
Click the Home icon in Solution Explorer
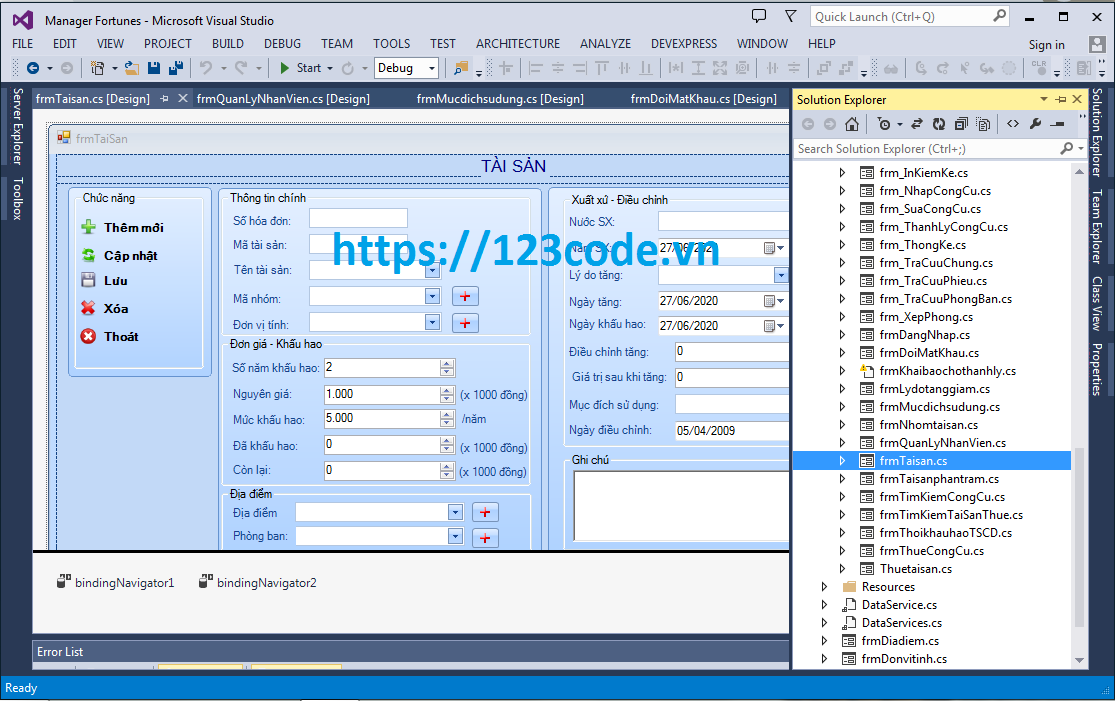point(852,123)
